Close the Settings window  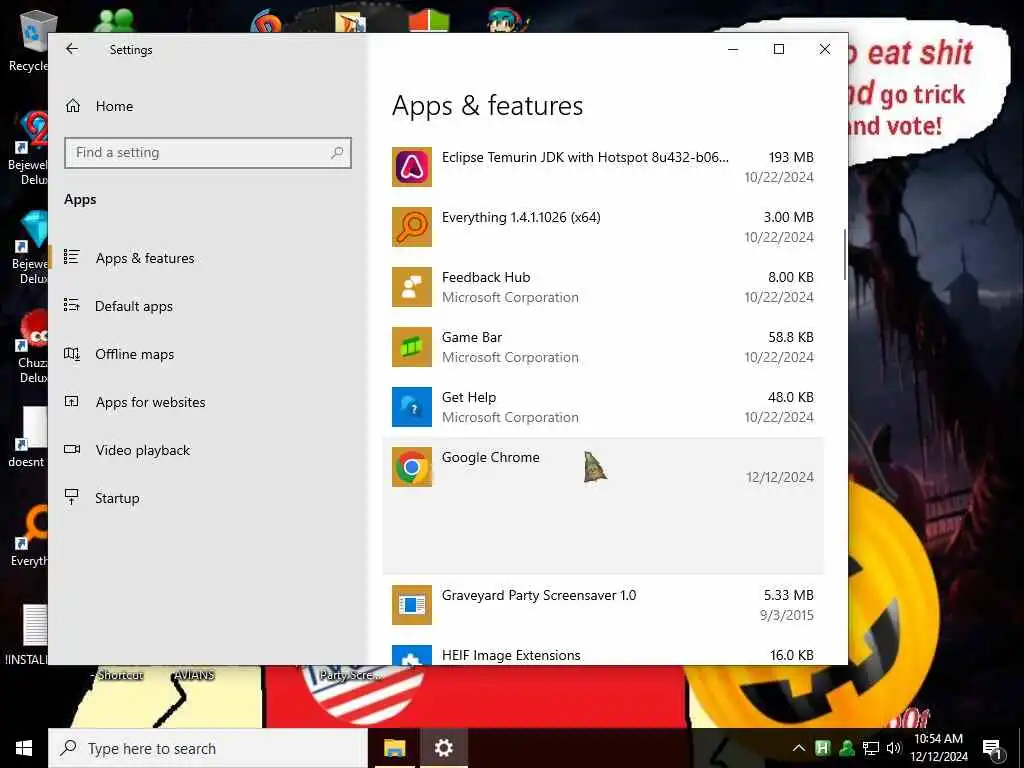coord(825,49)
